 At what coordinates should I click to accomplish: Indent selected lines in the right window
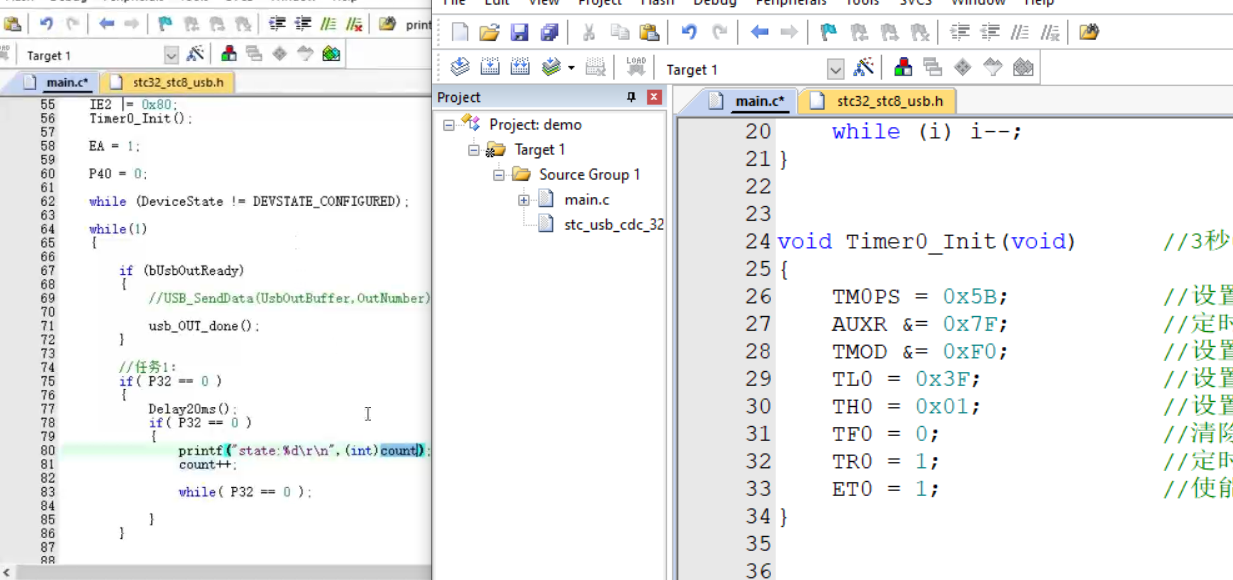960,33
